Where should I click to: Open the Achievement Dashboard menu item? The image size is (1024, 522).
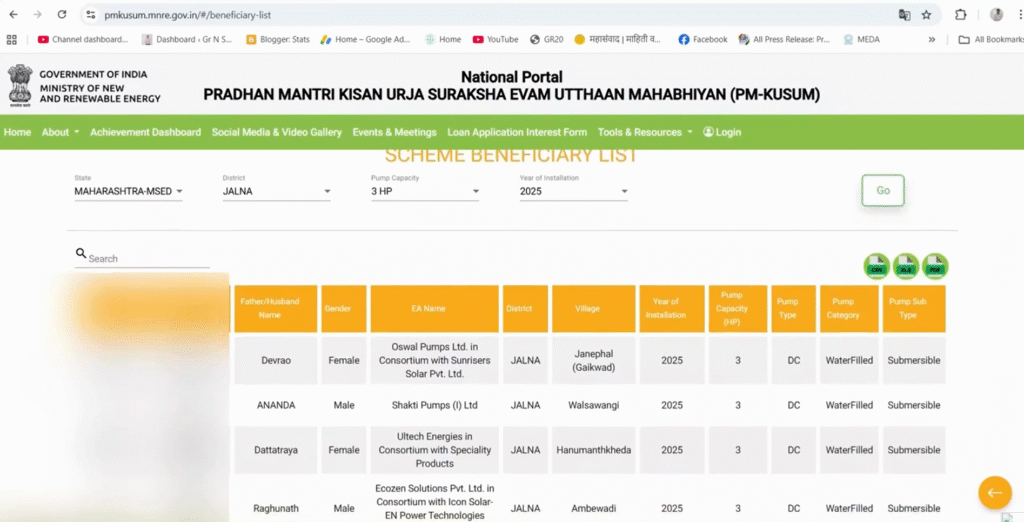click(145, 132)
